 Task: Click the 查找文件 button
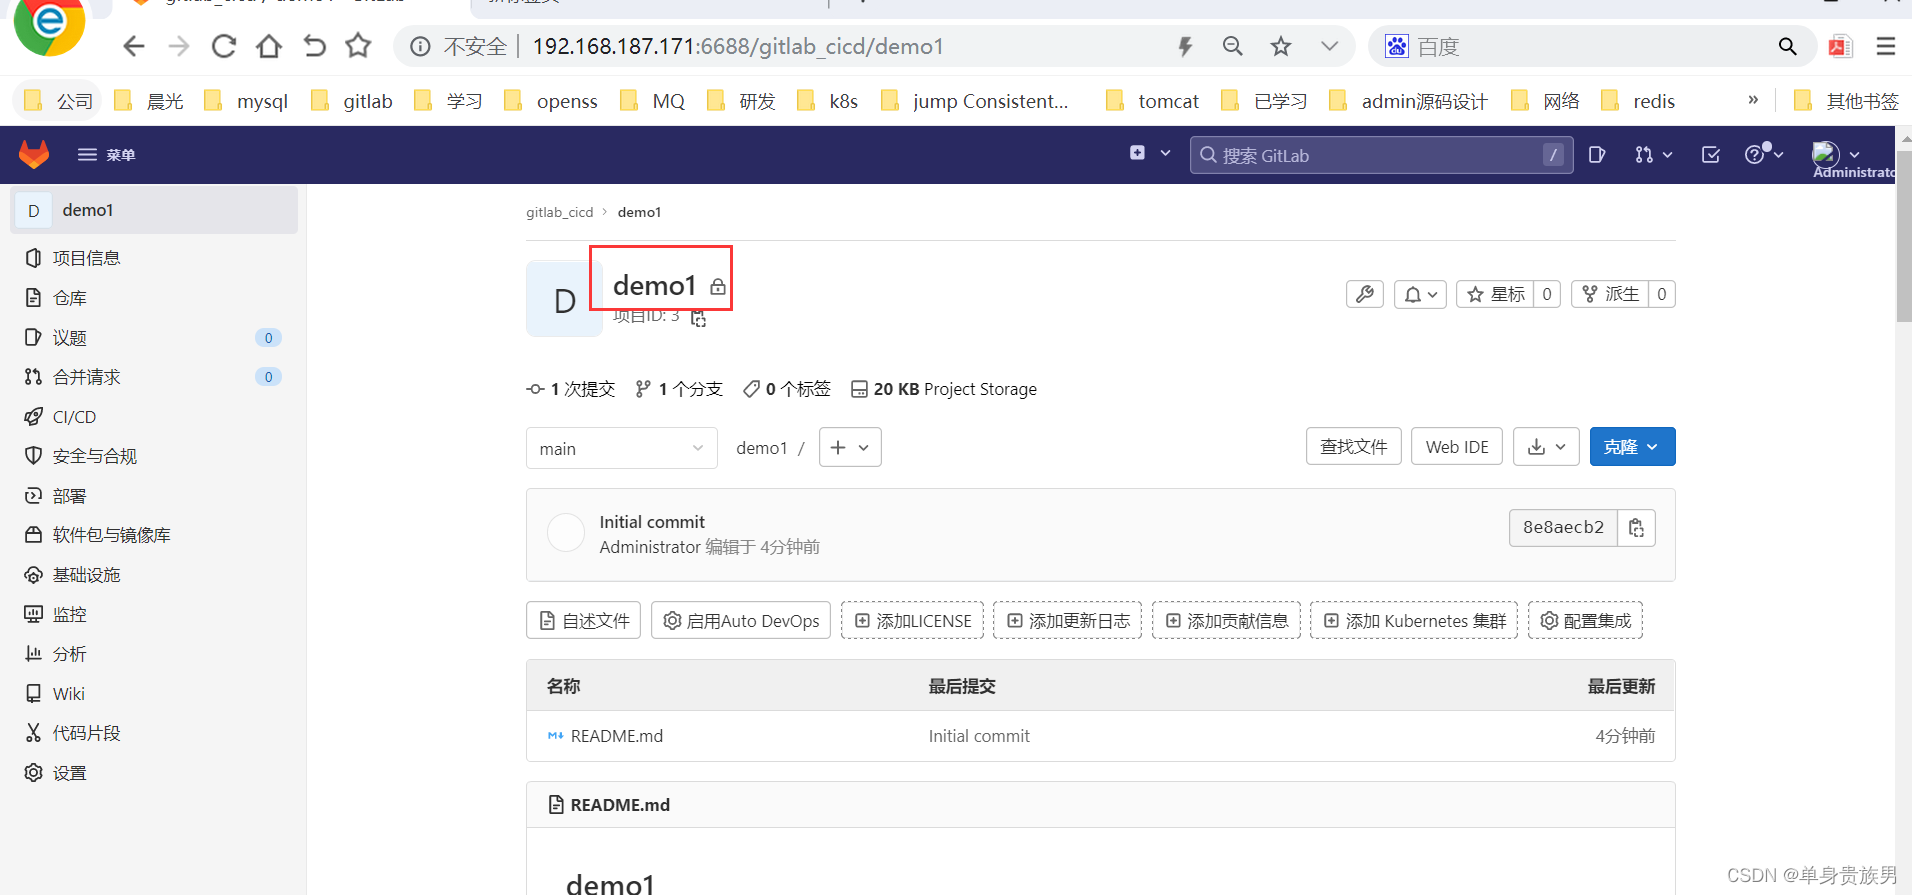point(1354,446)
